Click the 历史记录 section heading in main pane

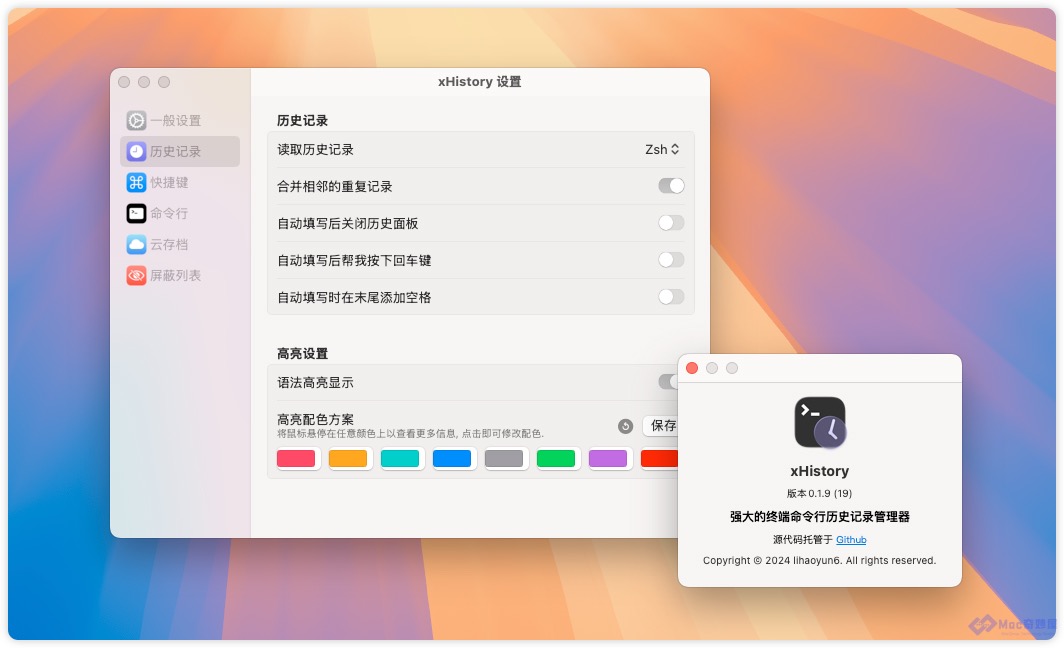pyautogui.click(x=303, y=120)
